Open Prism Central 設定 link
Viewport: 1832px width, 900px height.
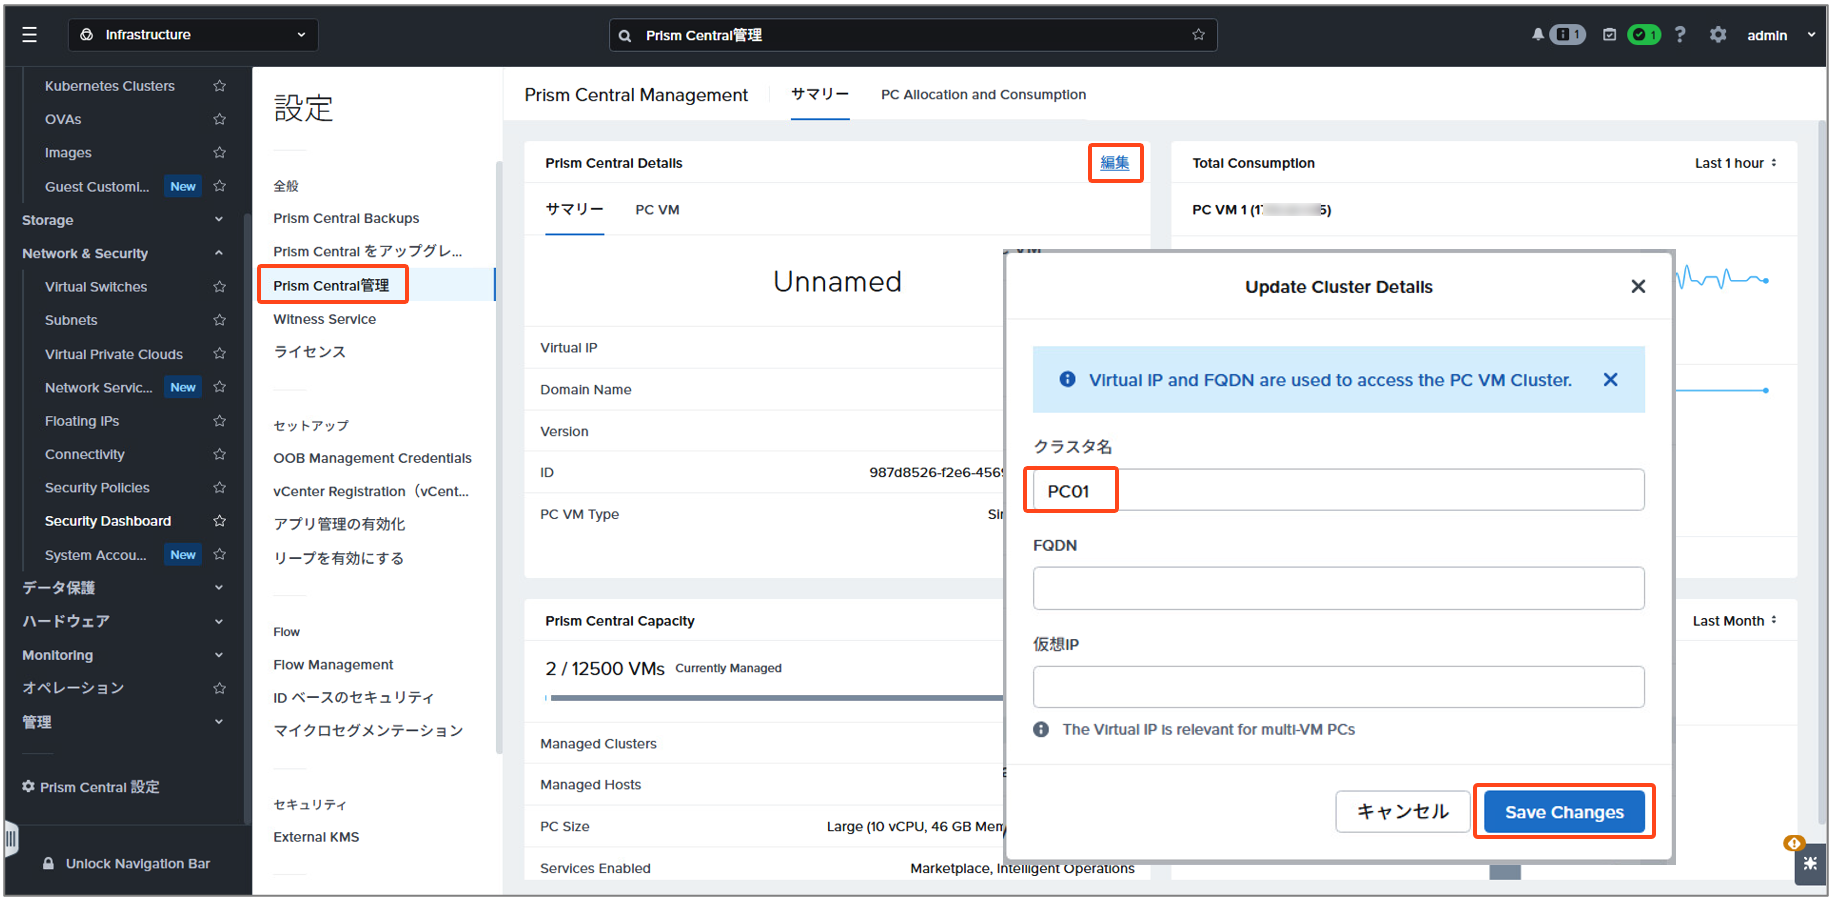pos(100,787)
